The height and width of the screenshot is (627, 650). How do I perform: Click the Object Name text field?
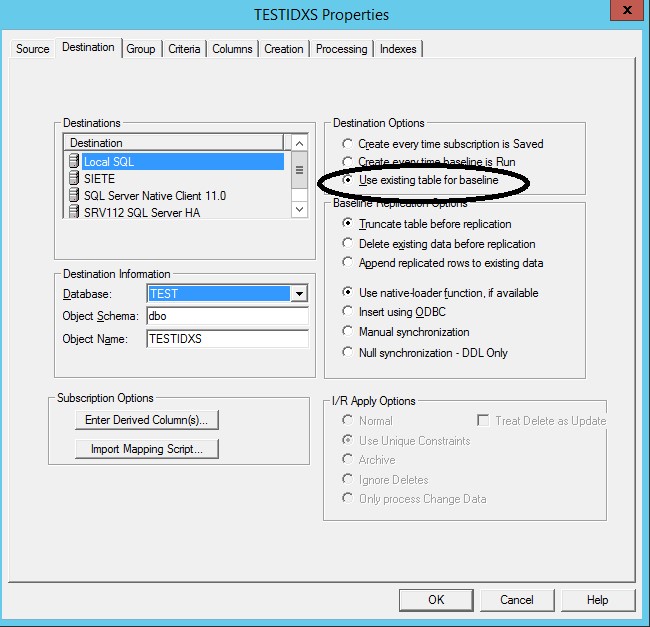click(x=227, y=339)
